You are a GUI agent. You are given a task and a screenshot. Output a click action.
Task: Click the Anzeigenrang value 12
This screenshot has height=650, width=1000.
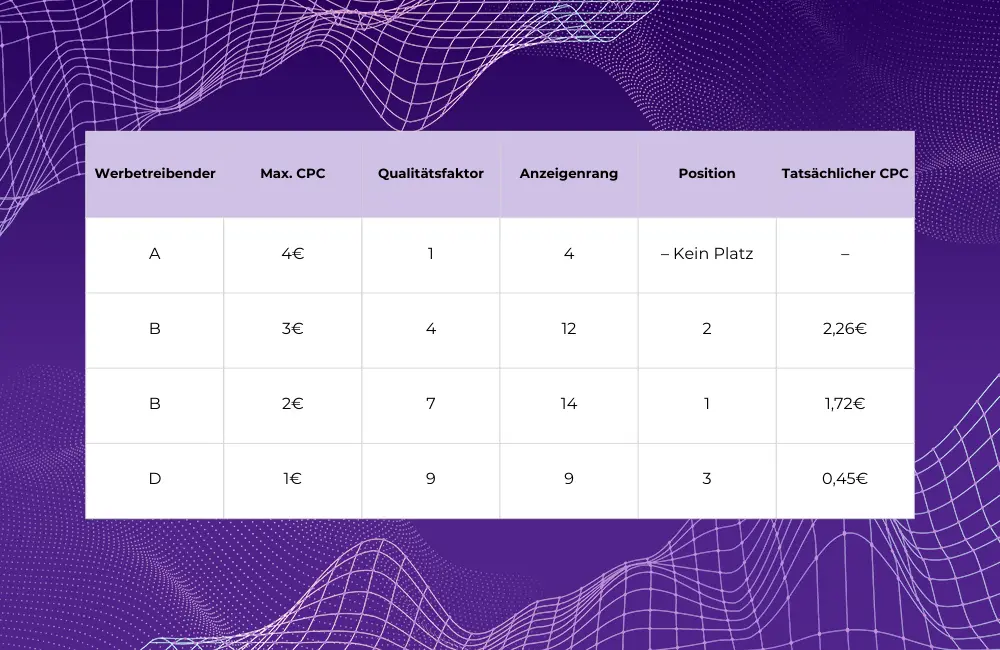click(569, 329)
